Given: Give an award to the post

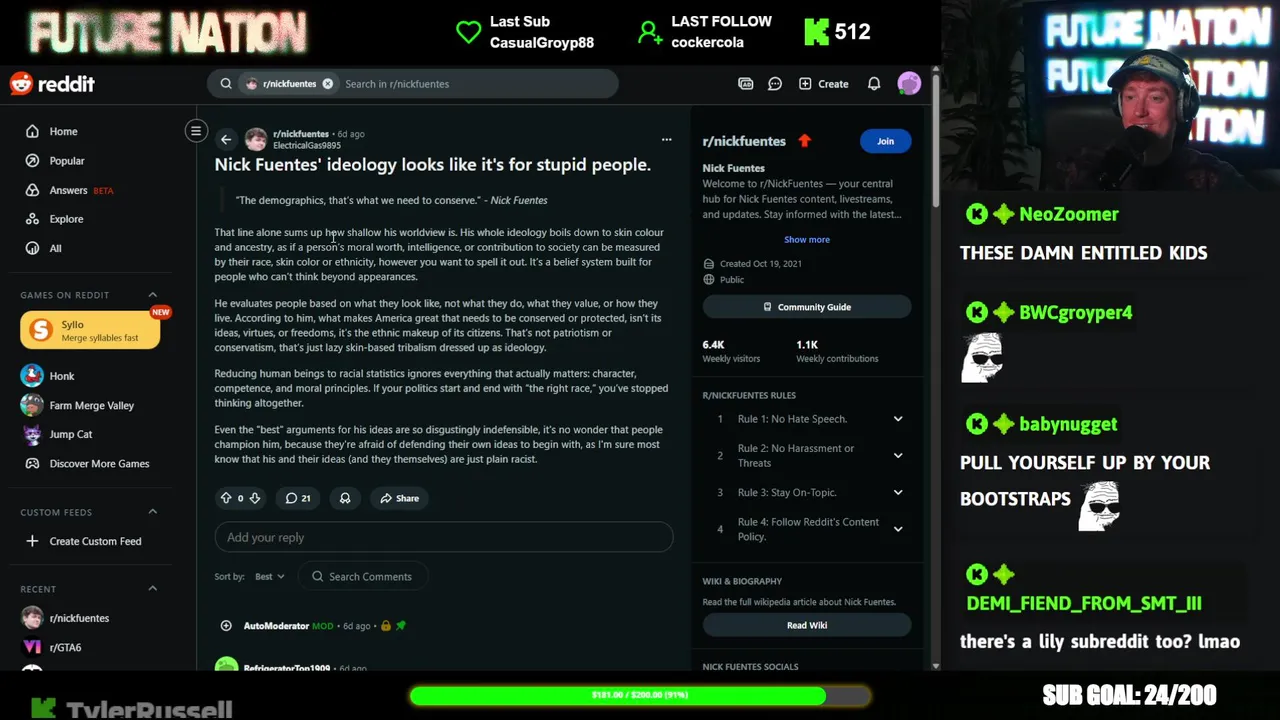Looking at the screenshot, I should click(x=345, y=498).
